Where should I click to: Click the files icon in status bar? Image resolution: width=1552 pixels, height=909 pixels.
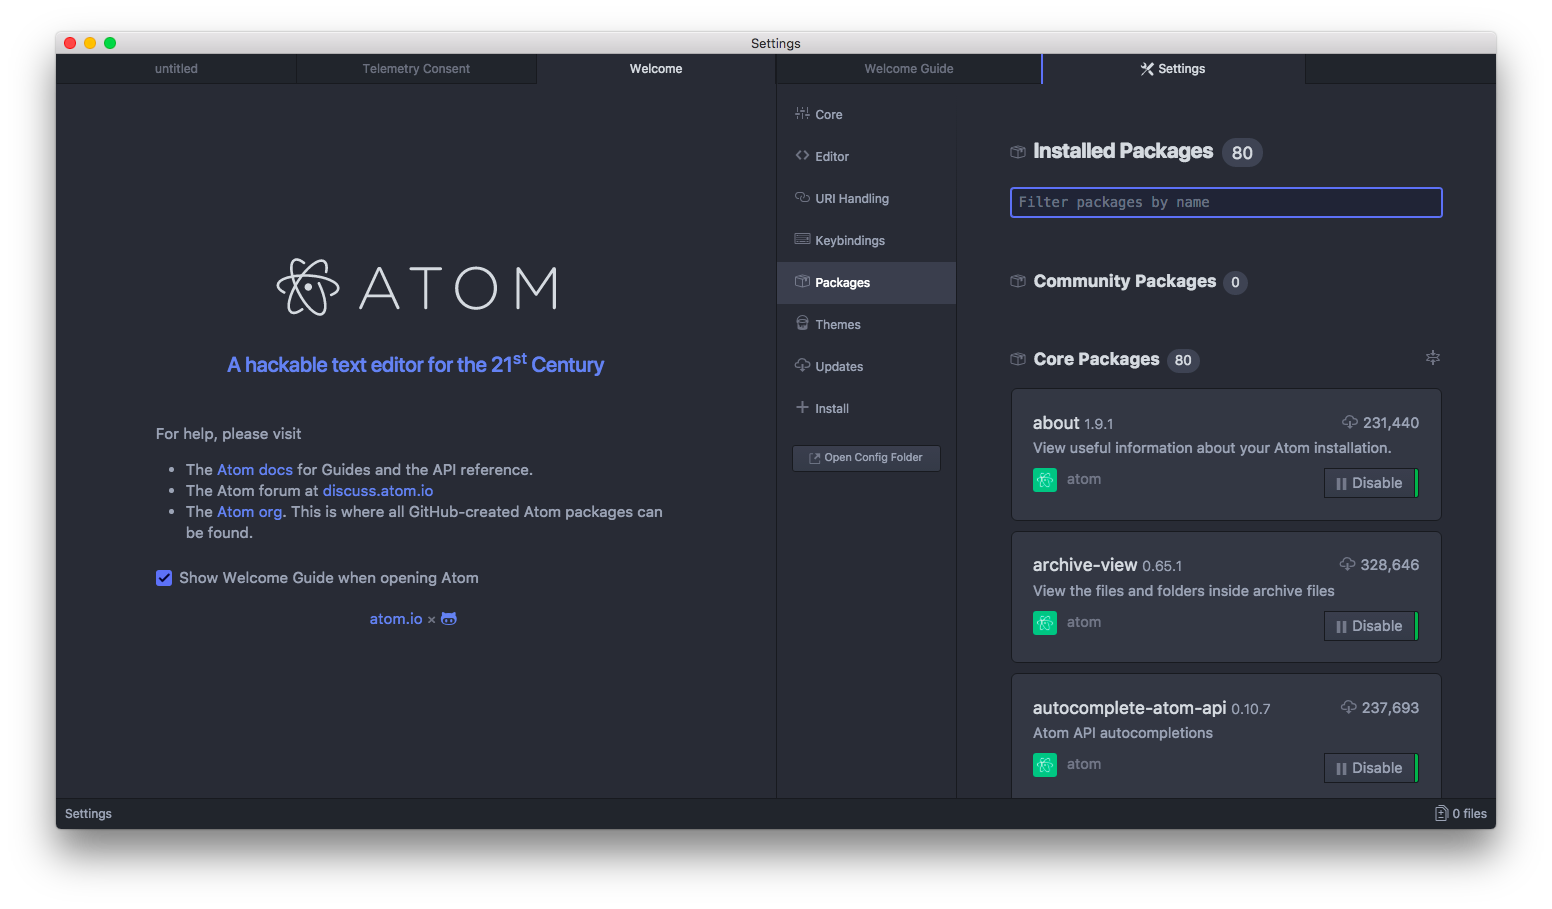[1441, 813]
